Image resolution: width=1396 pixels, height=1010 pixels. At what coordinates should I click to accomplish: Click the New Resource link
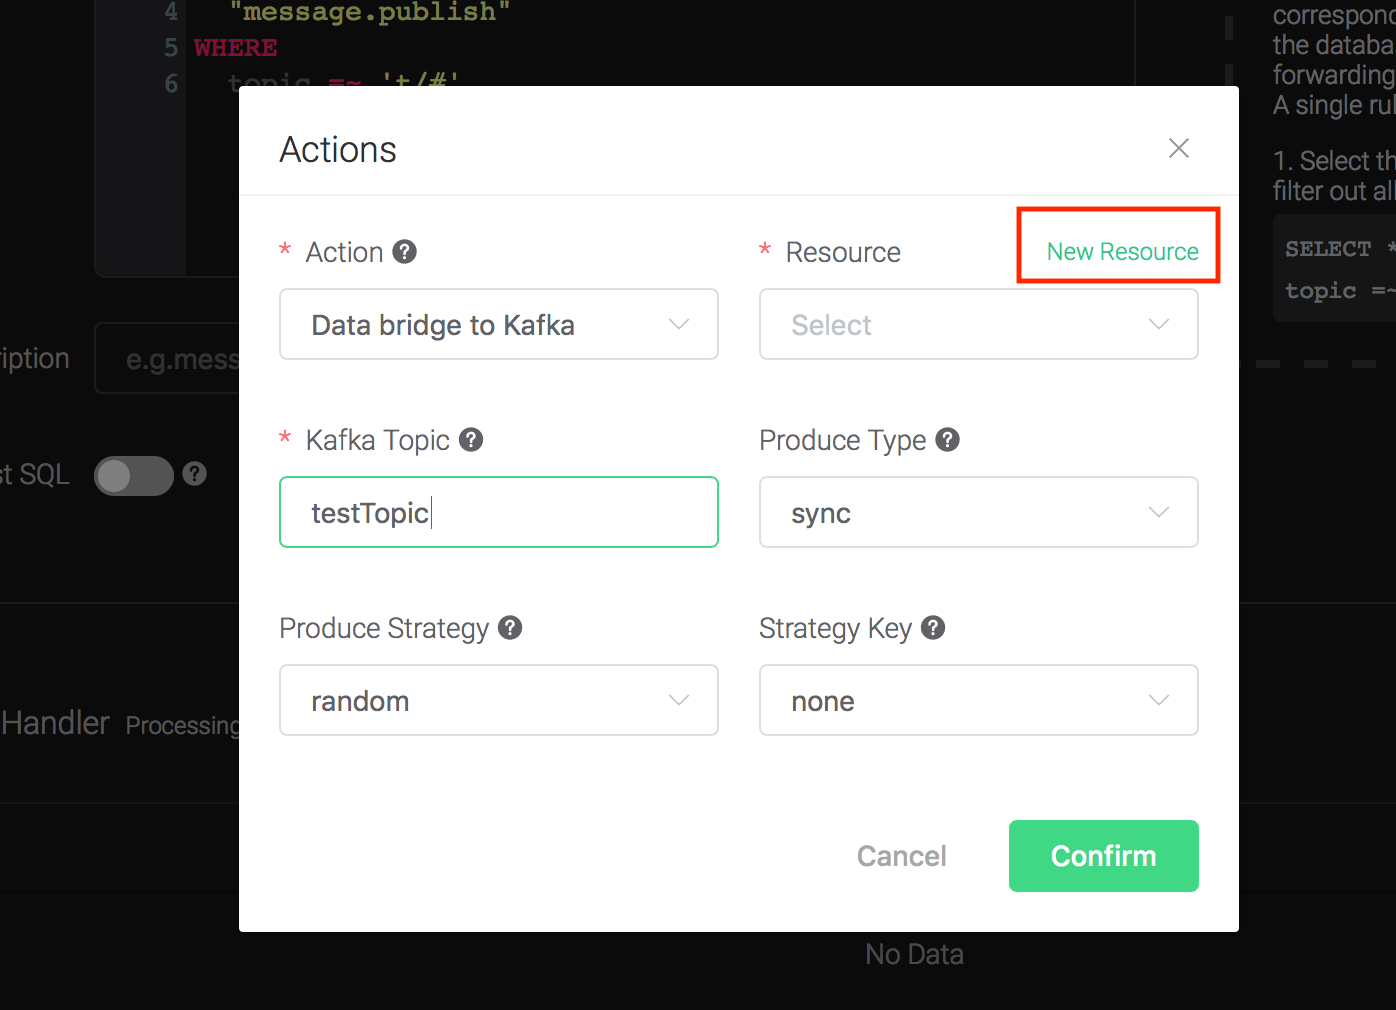click(1122, 252)
